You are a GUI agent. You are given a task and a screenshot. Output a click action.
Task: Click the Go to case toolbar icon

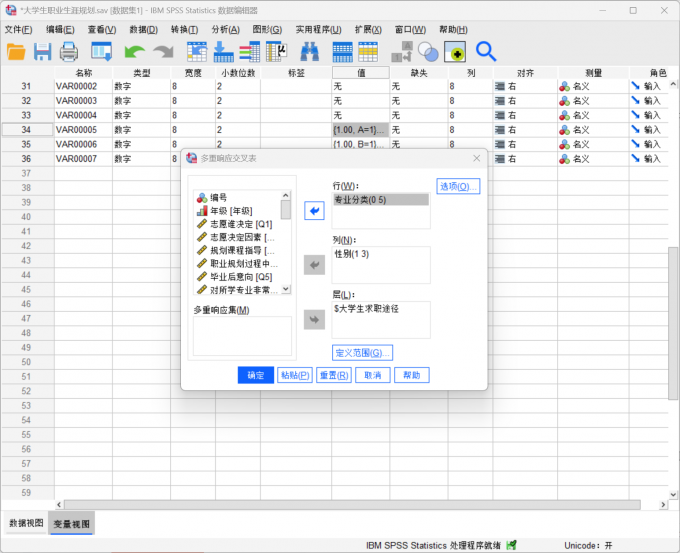tap(197, 52)
